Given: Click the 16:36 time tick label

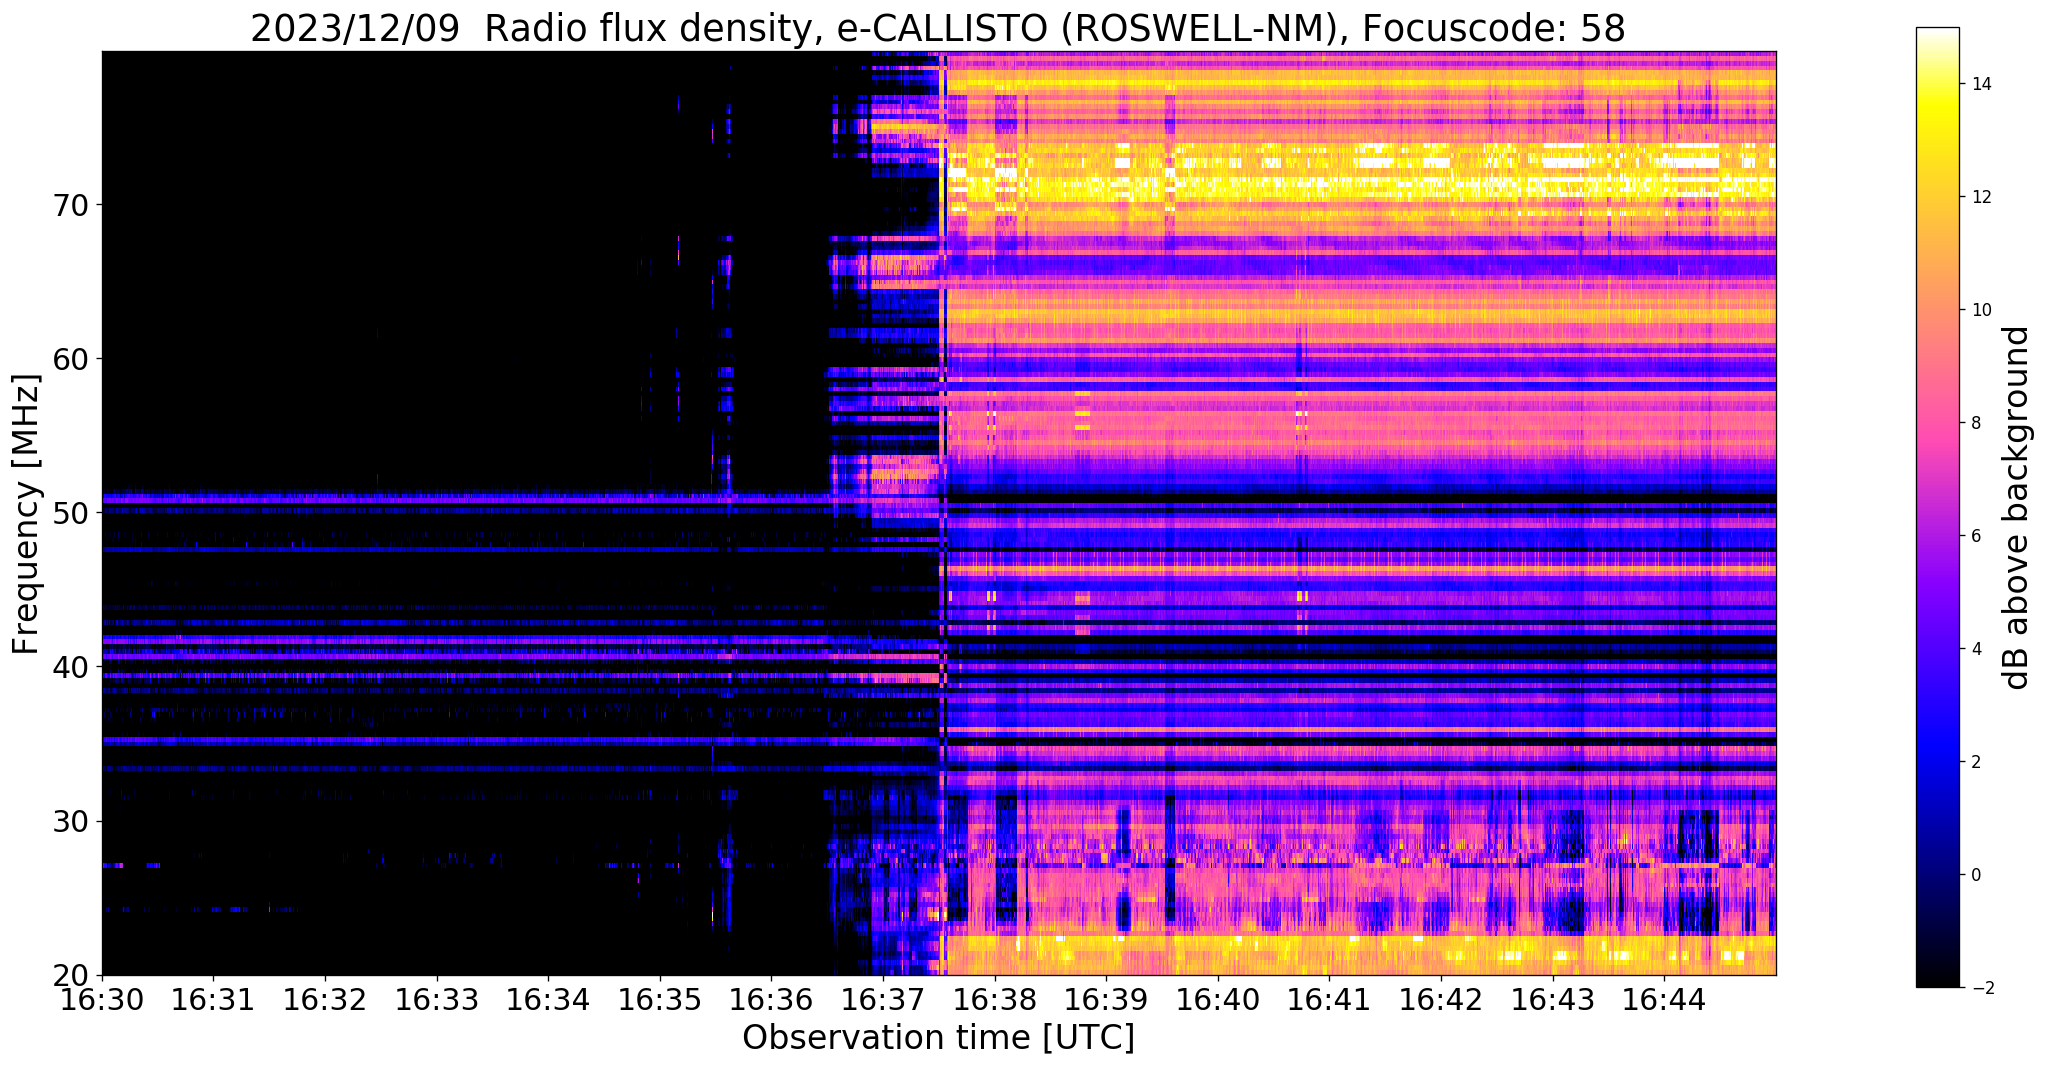Looking at the screenshot, I should 771,998.
